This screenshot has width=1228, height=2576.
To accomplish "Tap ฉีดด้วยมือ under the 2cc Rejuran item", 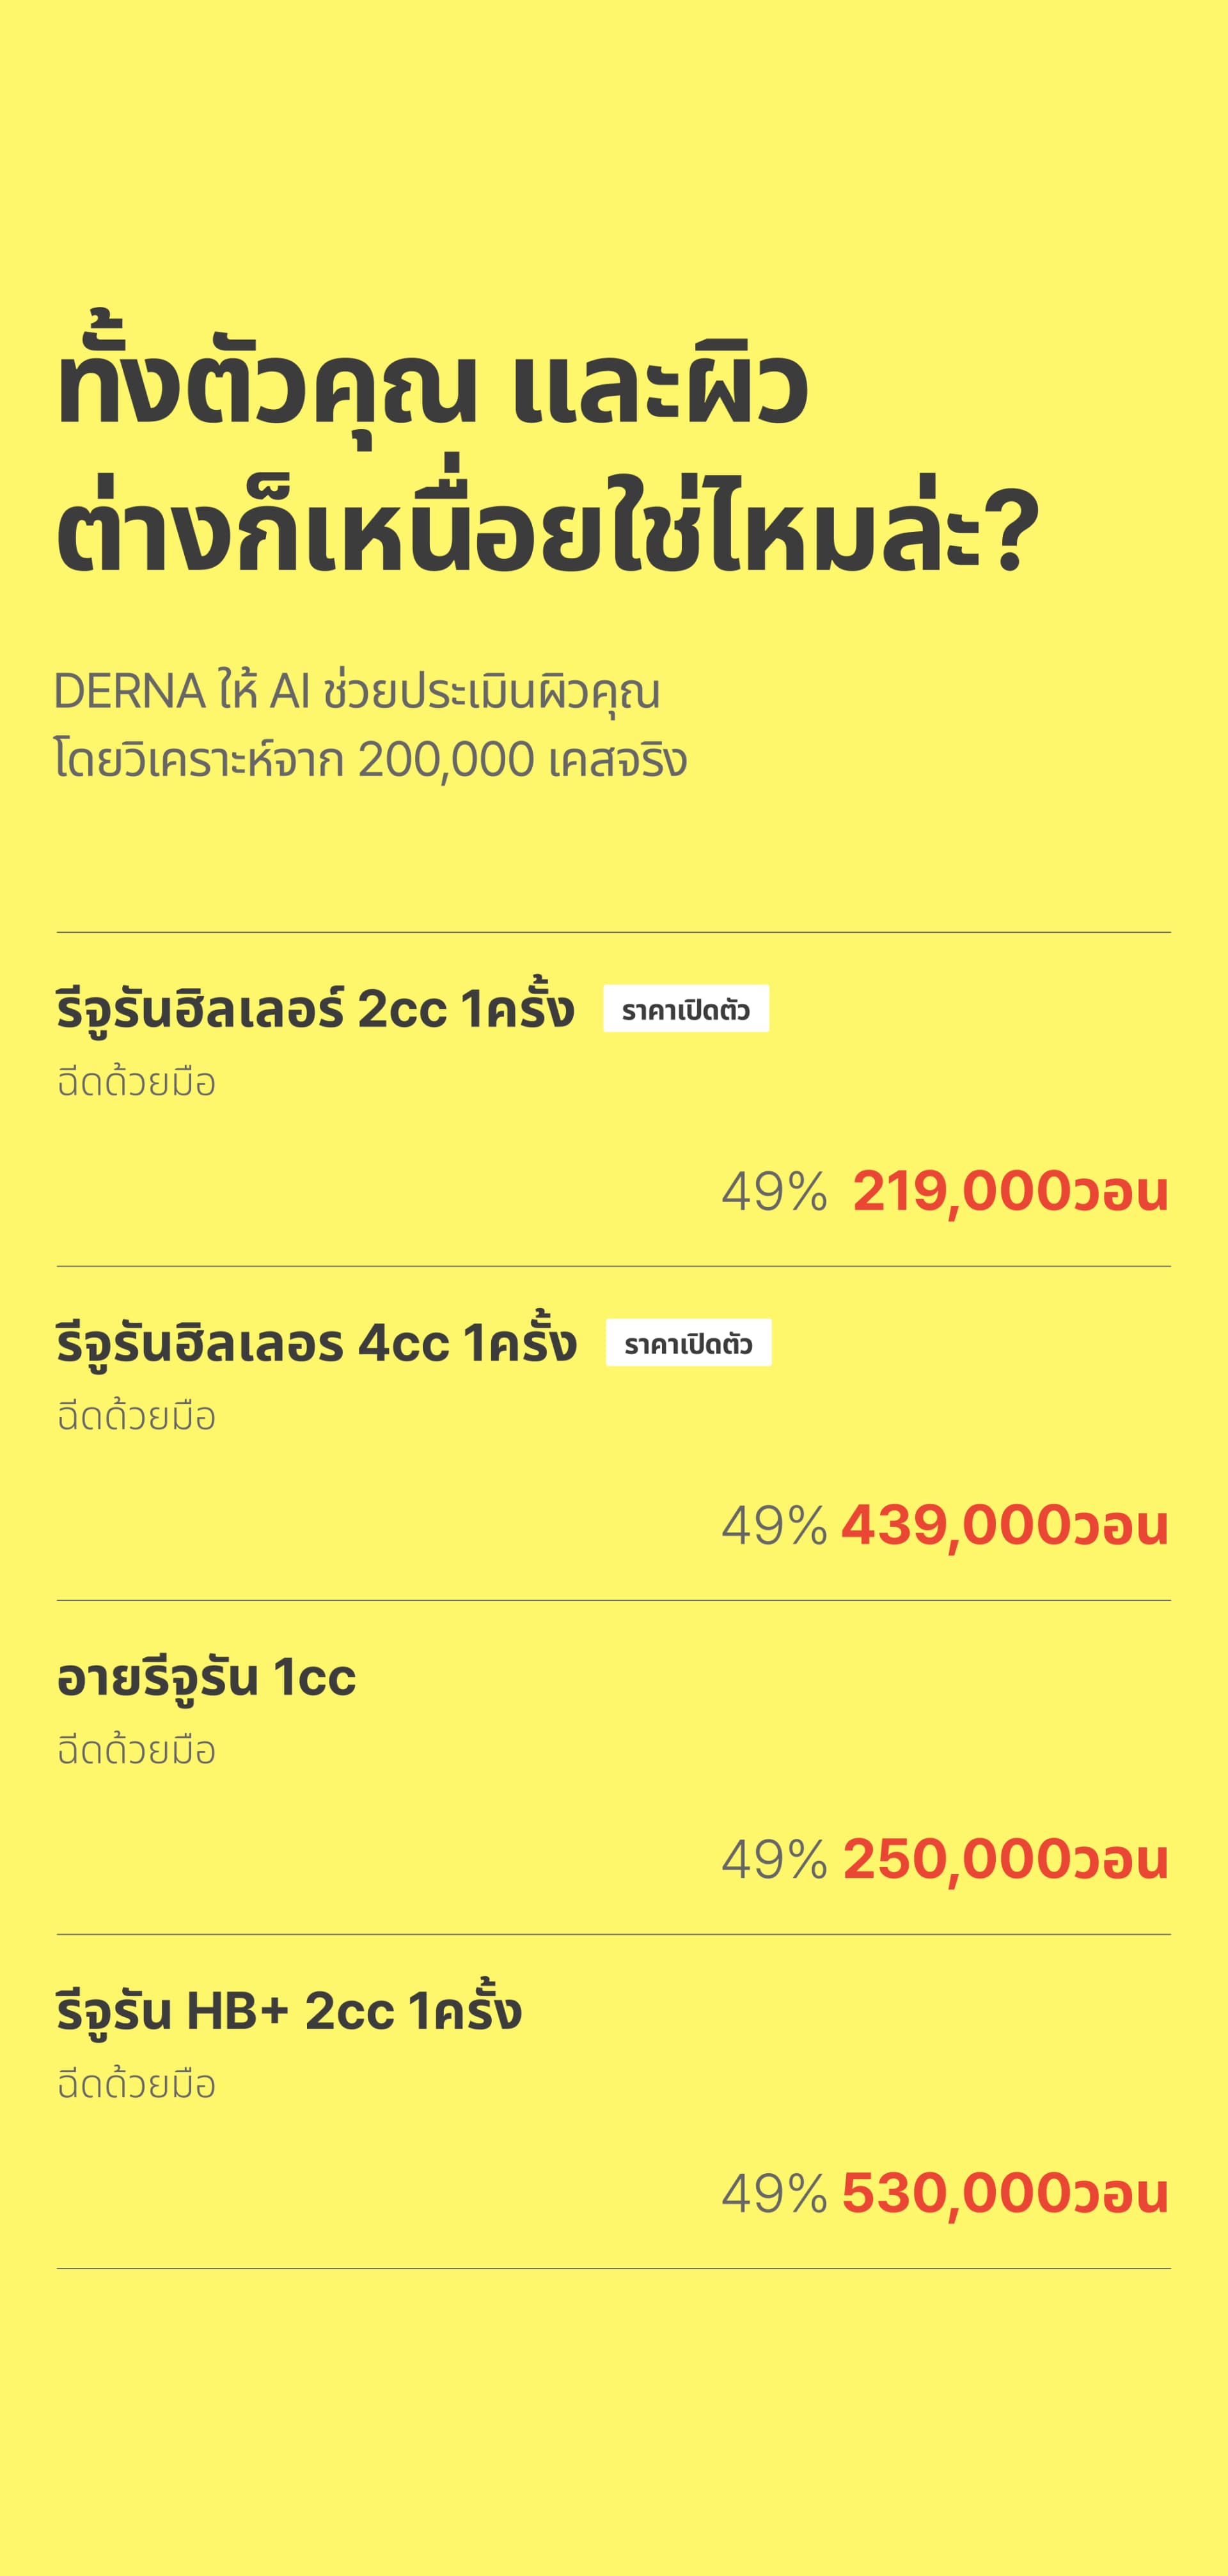I will click(x=137, y=1083).
